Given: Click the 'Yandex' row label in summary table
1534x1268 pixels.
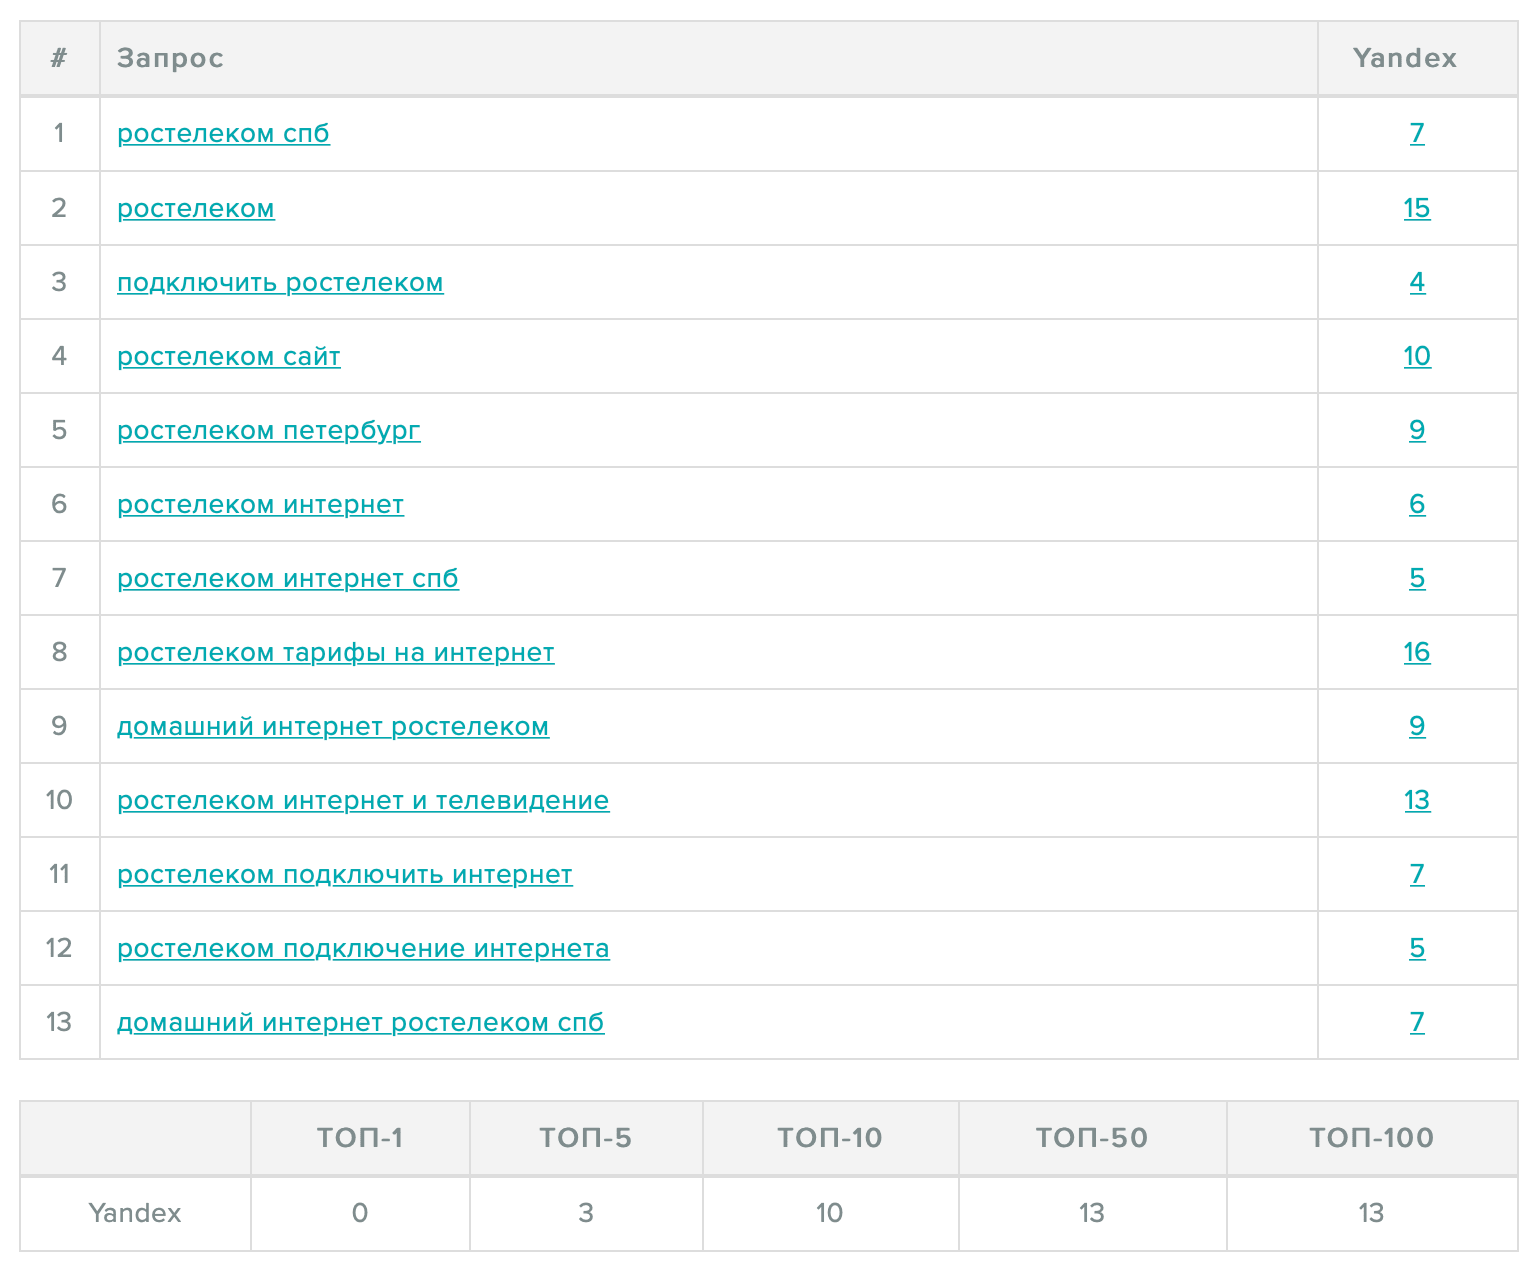Looking at the screenshot, I should [x=135, y=1213].
